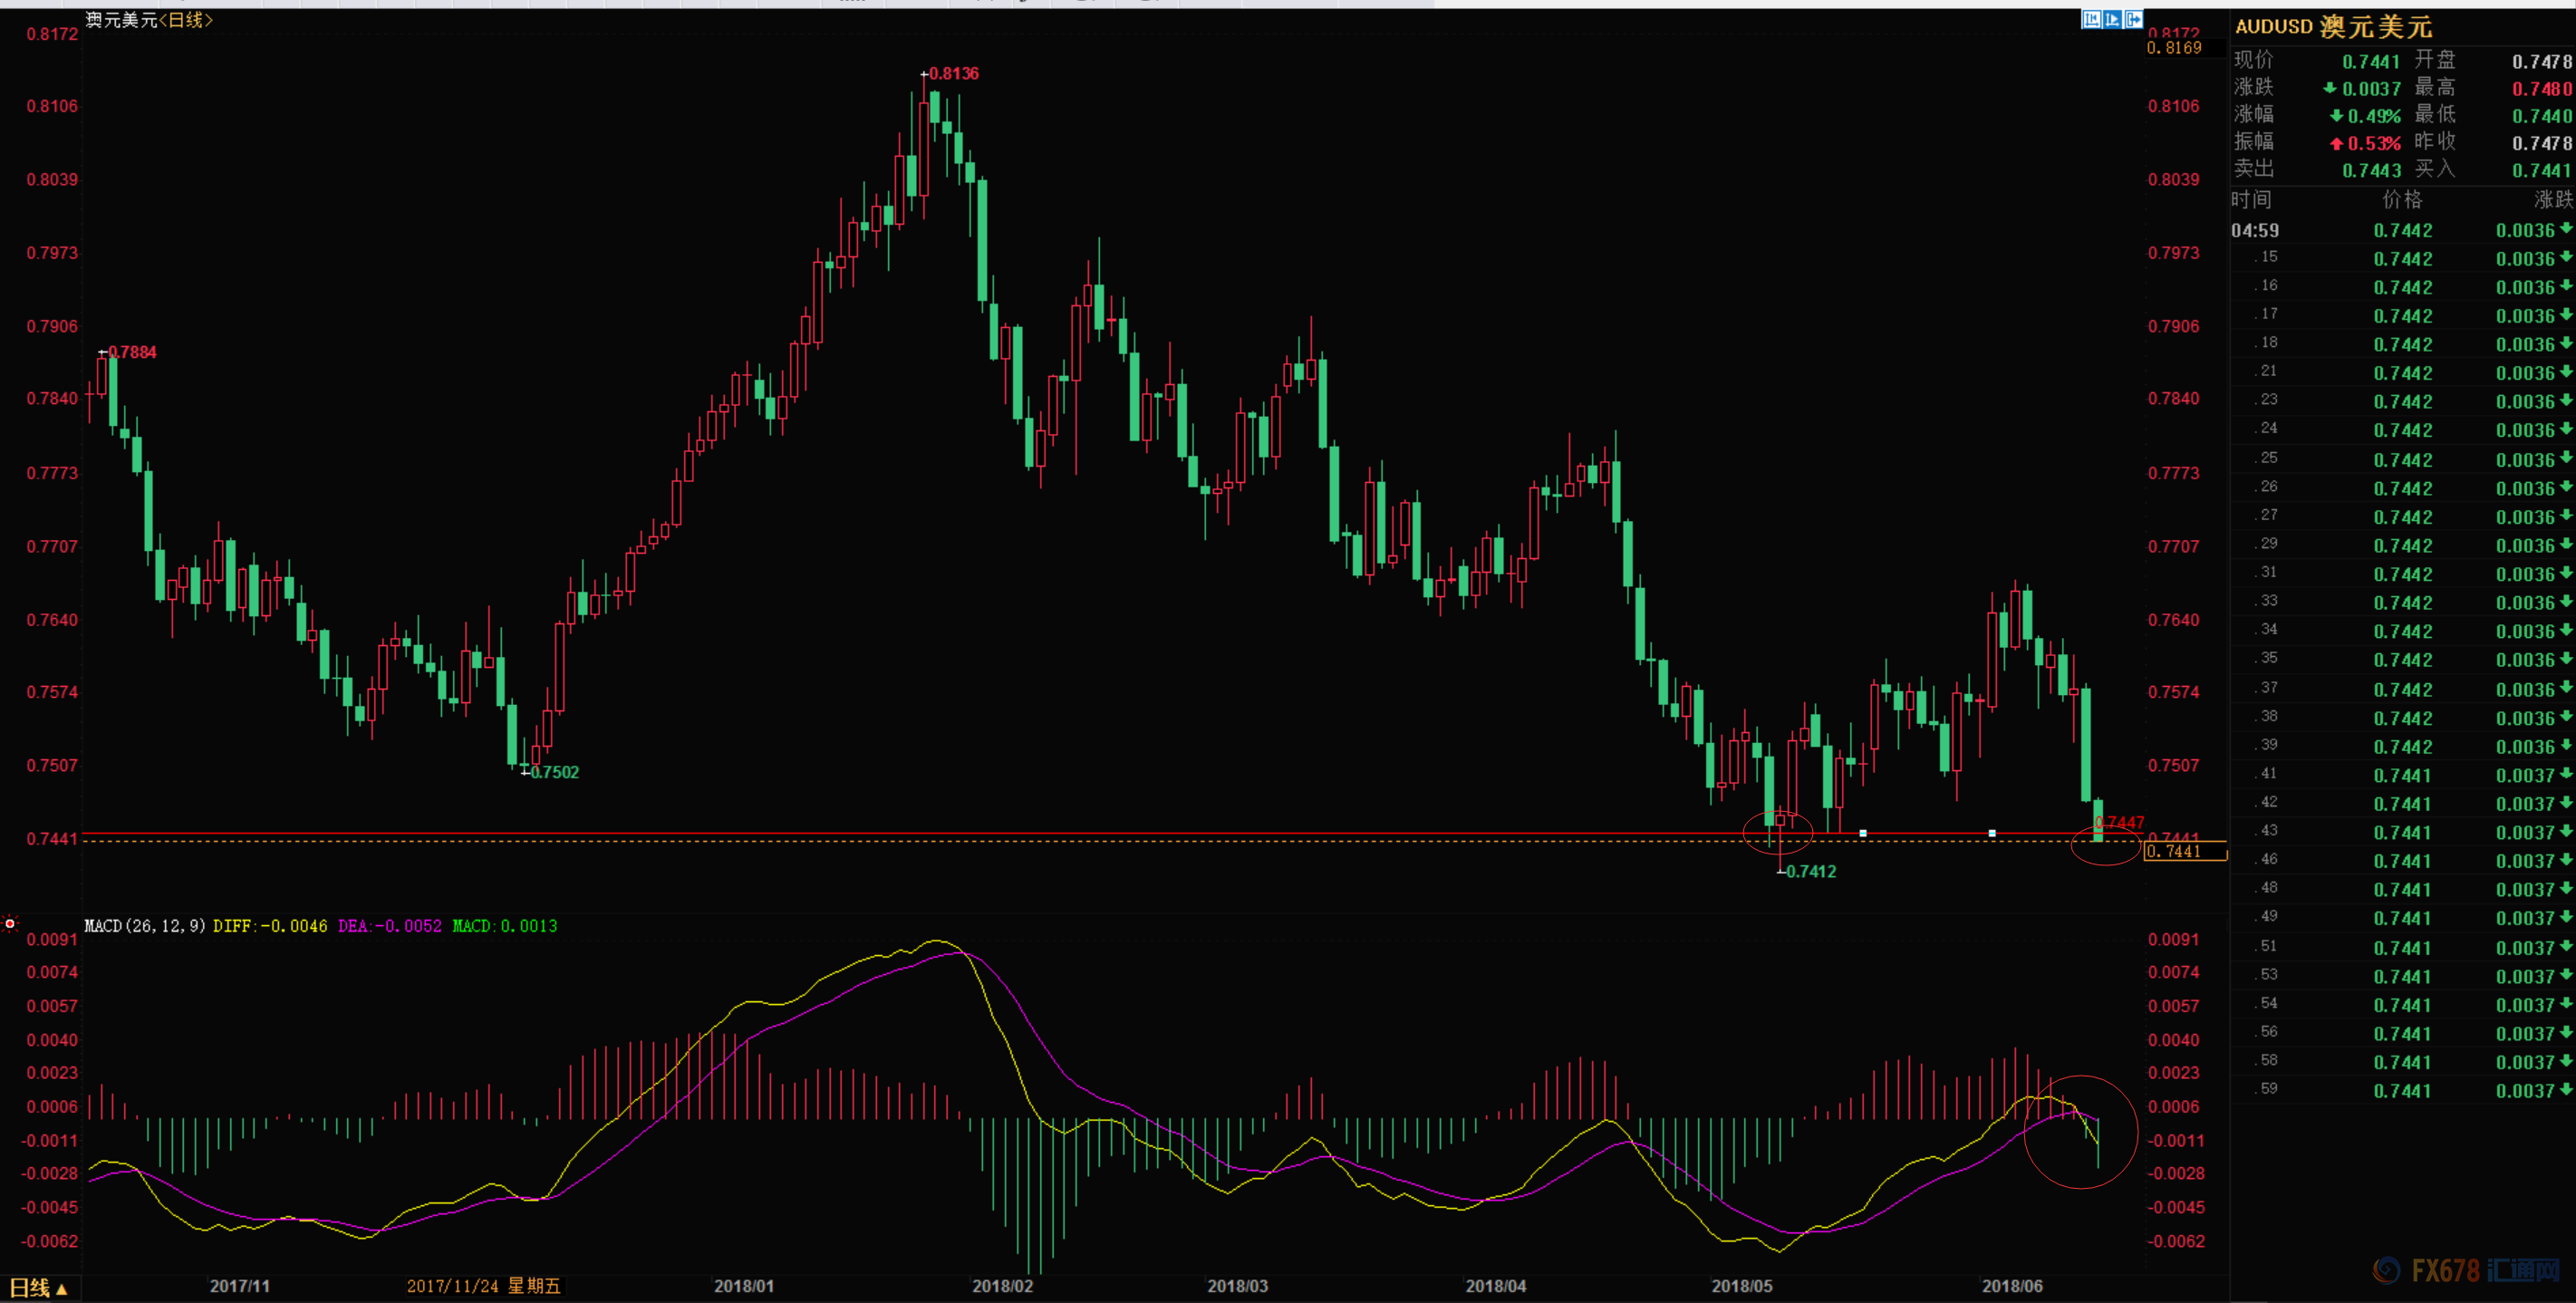Click the 时间 column header

[2251, 200]
